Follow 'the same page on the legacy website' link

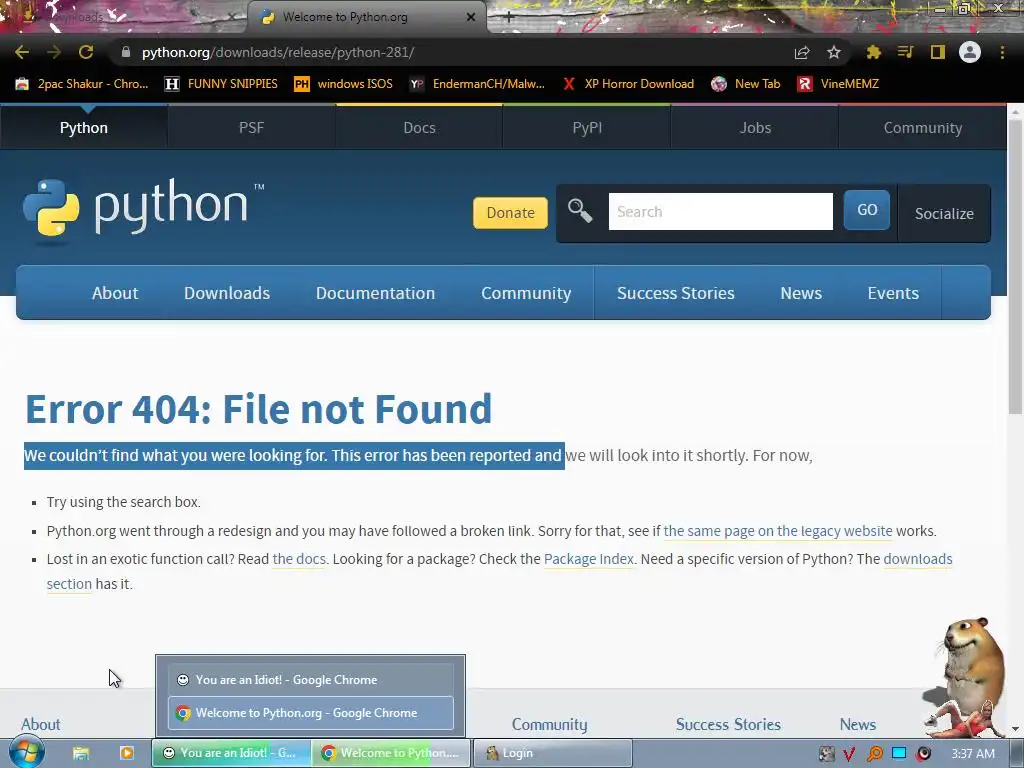point(778,531)
